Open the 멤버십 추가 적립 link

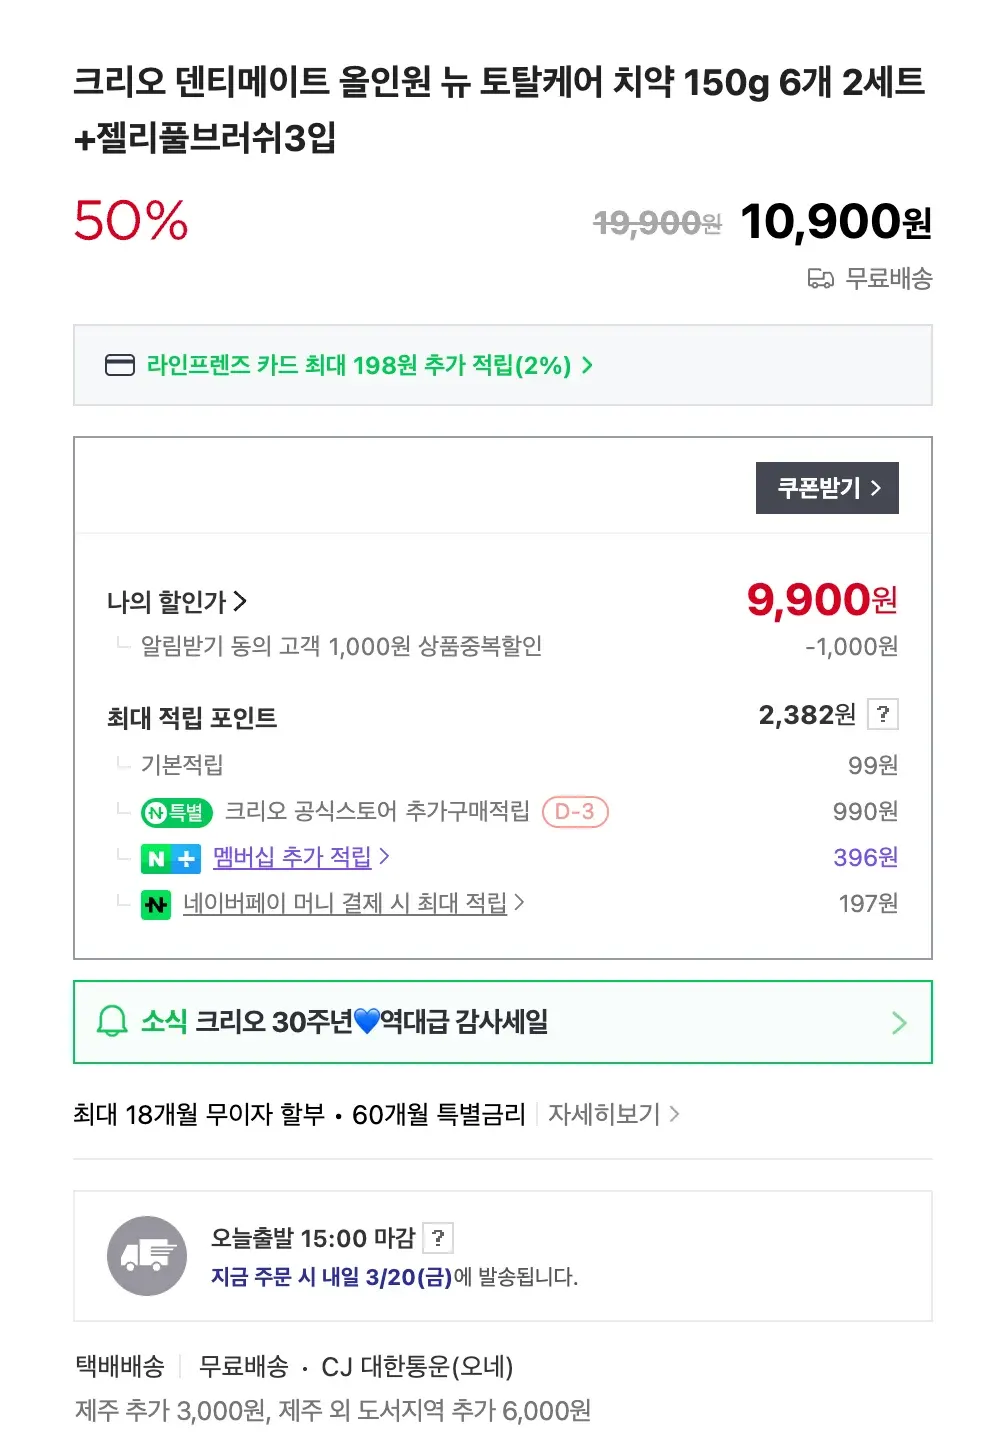pyautogui.click(x=292, y=857)
